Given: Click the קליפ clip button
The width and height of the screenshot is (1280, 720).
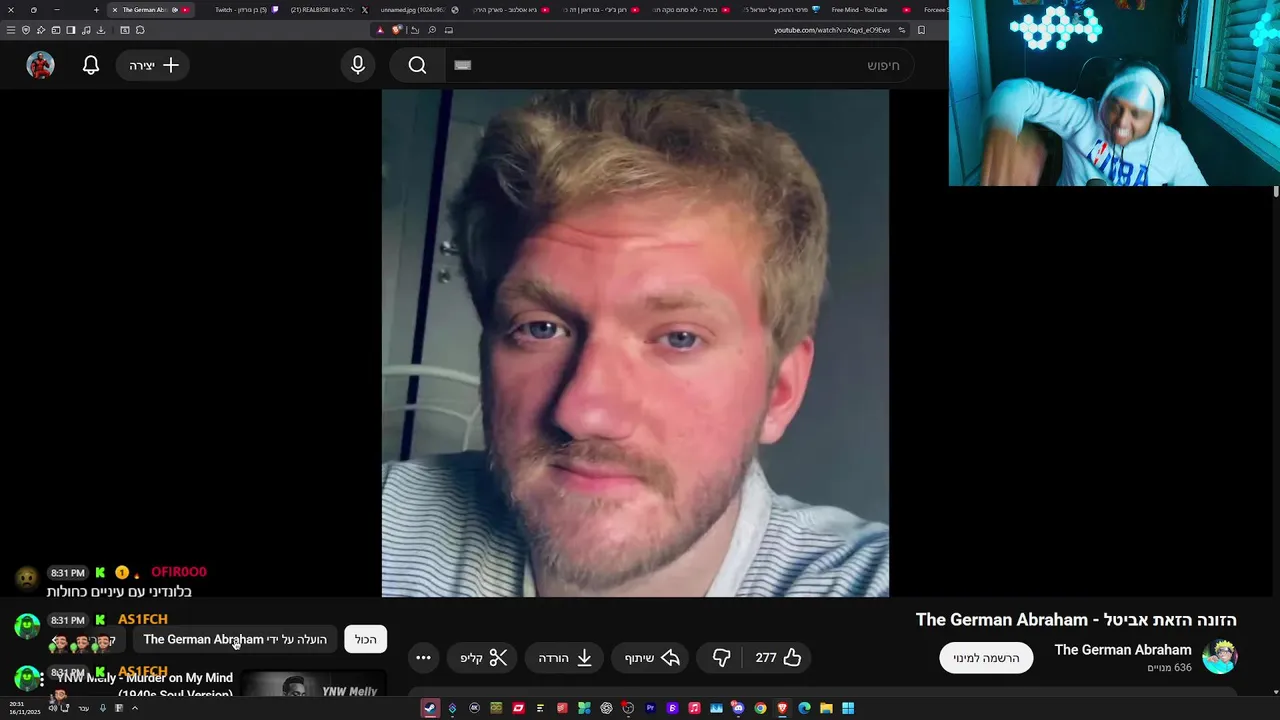Looking at the screenshot, I should 483,657.
